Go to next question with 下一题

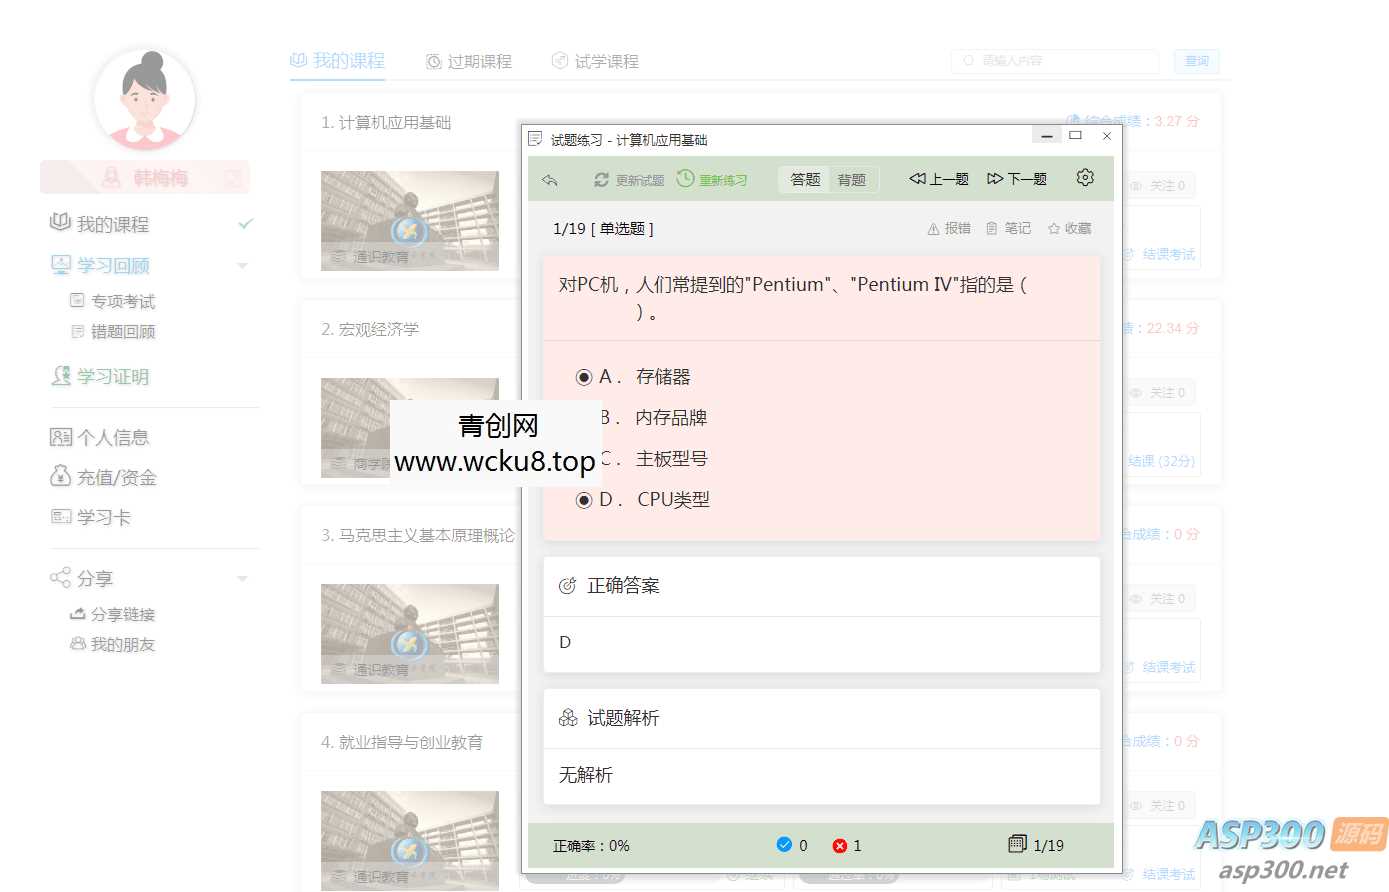(1017, 178)
